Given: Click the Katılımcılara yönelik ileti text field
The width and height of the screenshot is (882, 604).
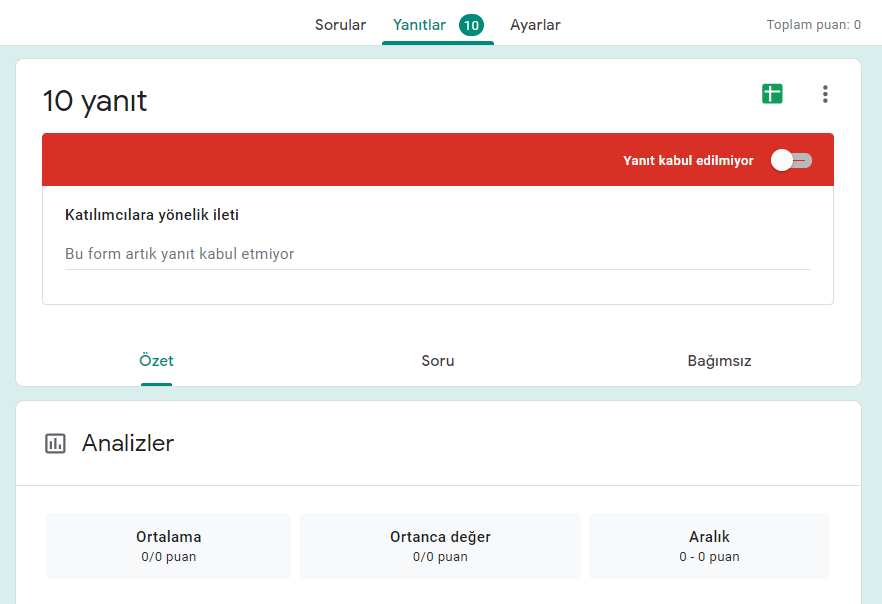Looking at the screenshot, I should click(438, 254).
